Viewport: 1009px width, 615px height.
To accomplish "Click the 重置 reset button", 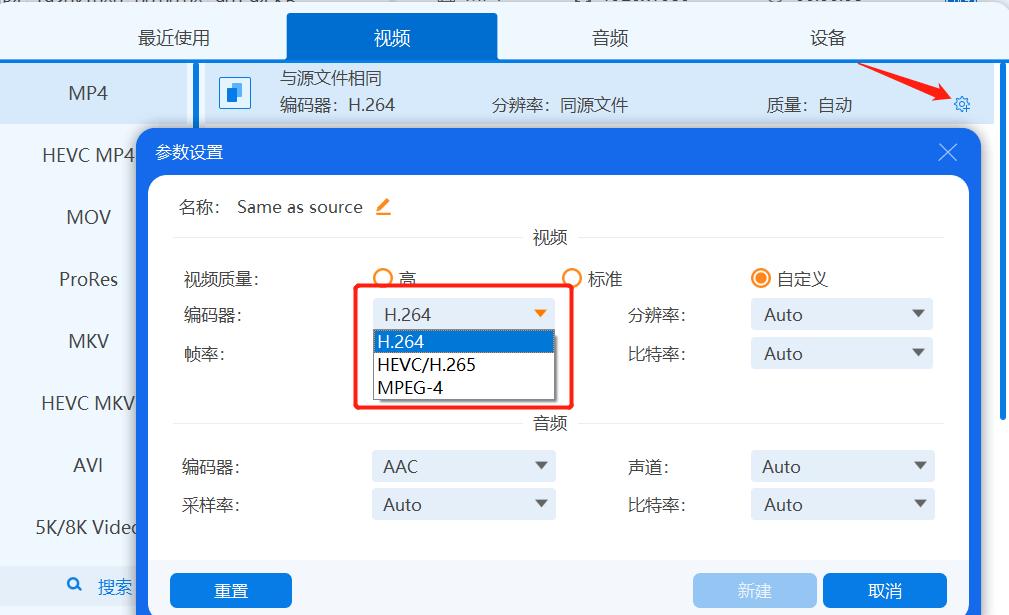I will 230,590.
